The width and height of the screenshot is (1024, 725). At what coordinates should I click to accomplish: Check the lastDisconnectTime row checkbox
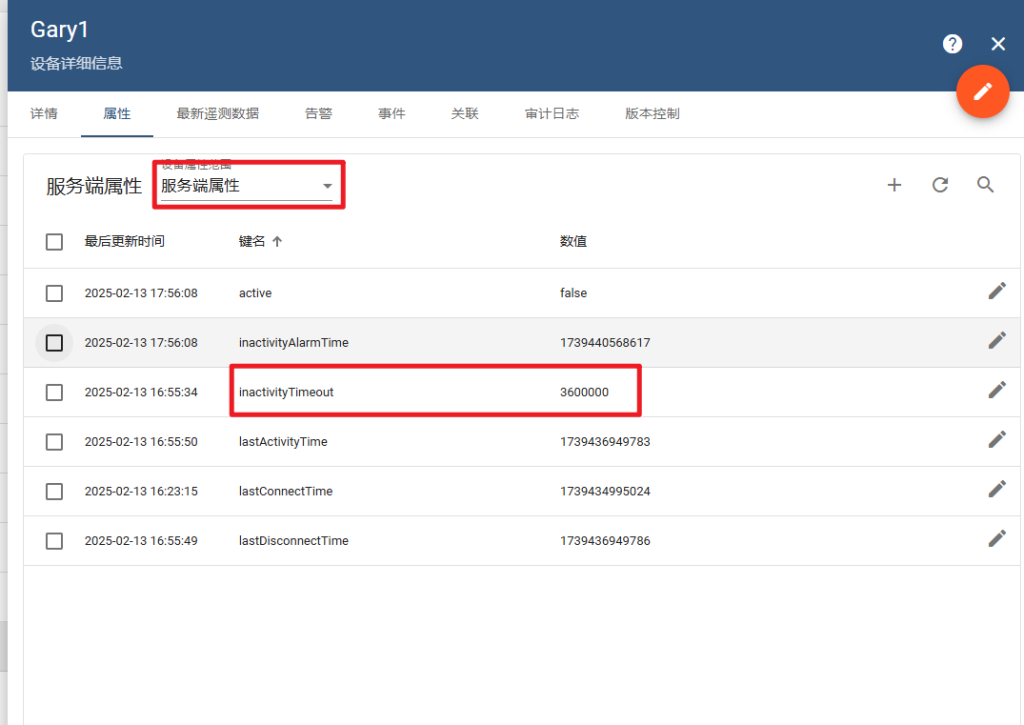54,541
